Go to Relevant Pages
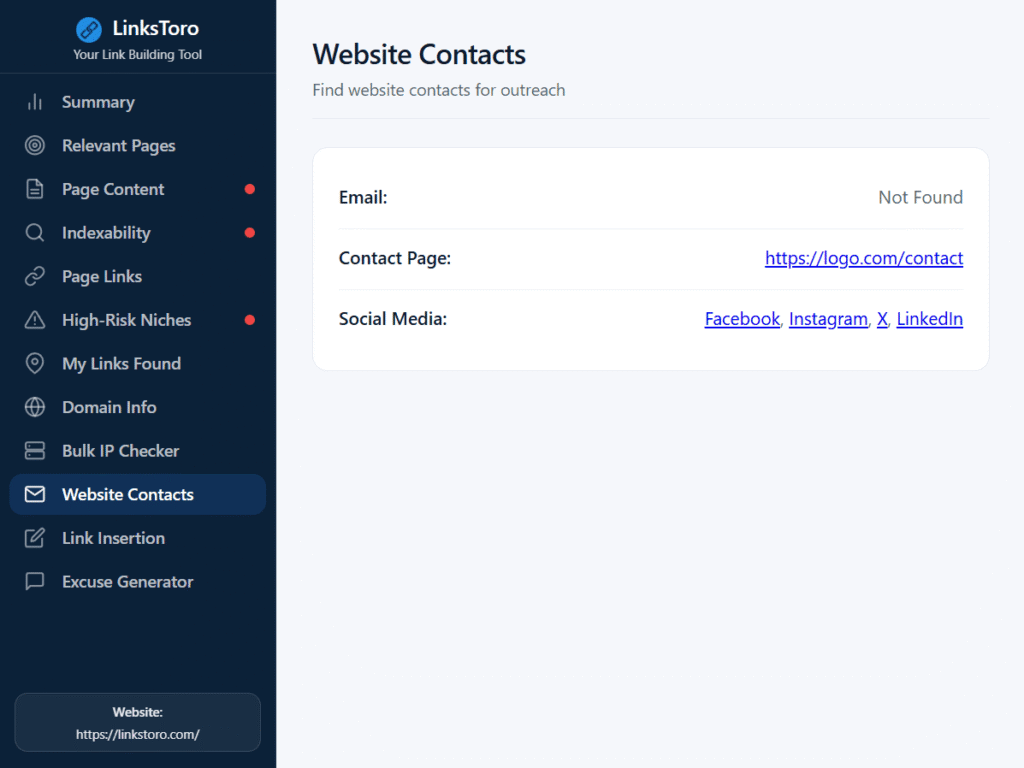This screenshot has height=768, width=1024. (138, 146)
